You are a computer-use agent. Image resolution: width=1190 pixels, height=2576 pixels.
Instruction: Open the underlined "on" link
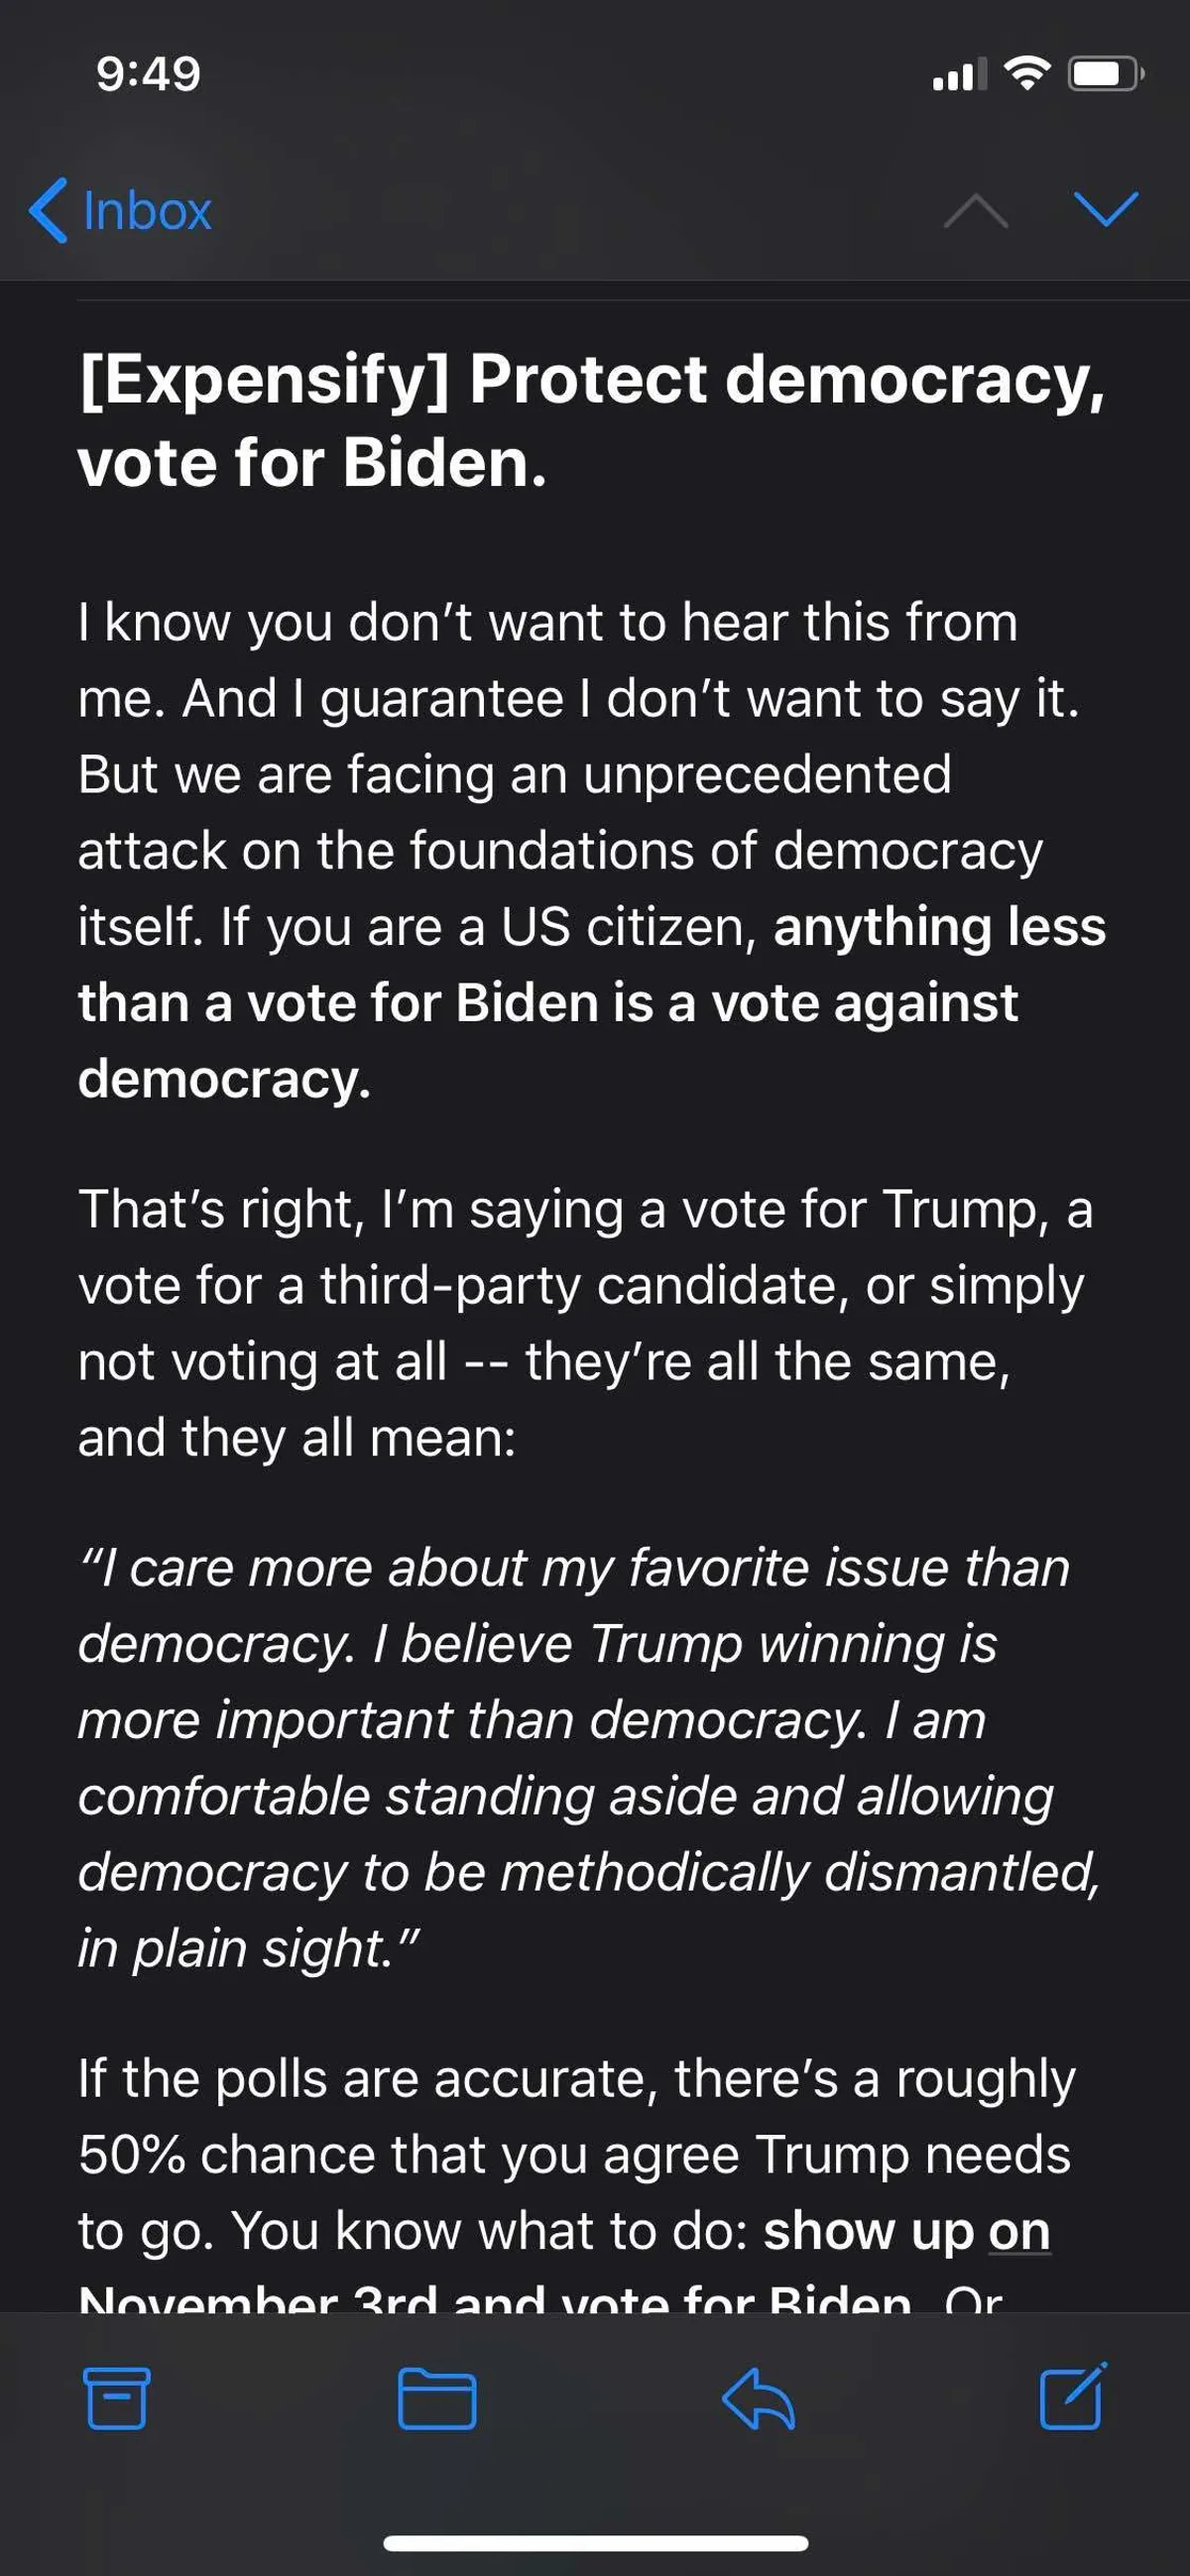tap(1019, 2230)
